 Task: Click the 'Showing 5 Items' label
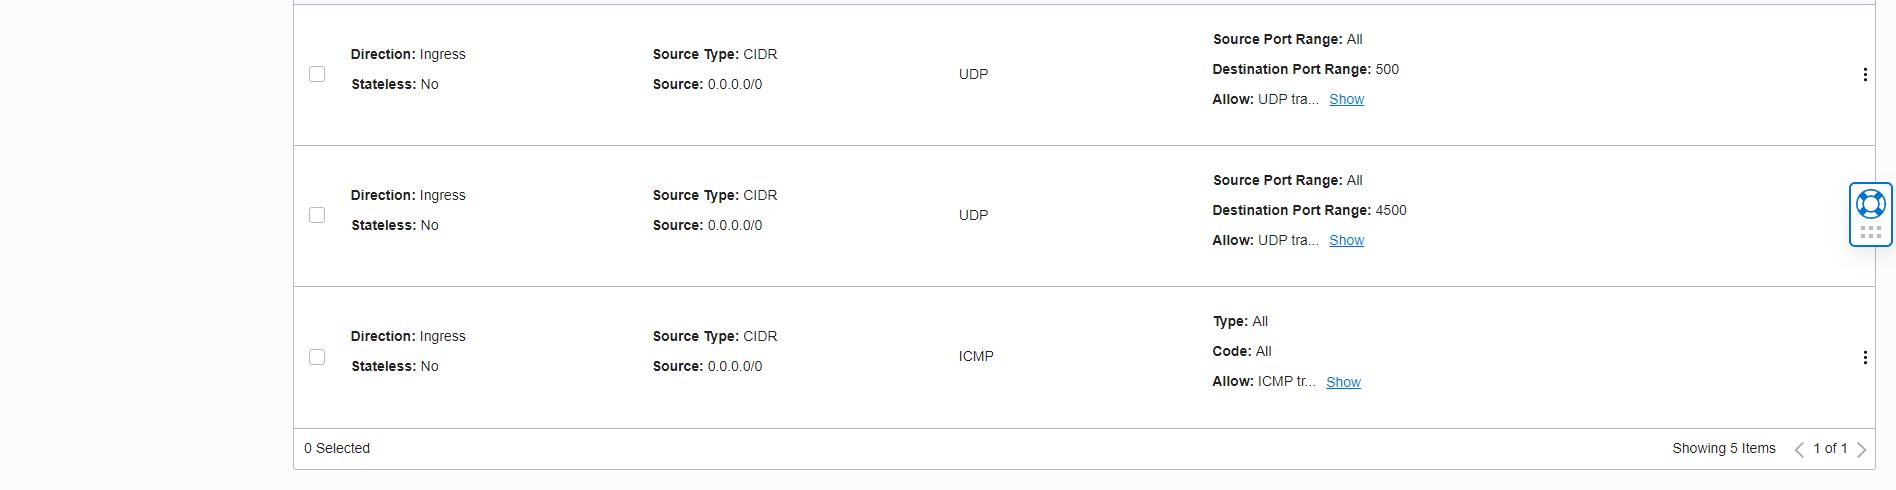pyautogui.click(x=1723, y=449)
